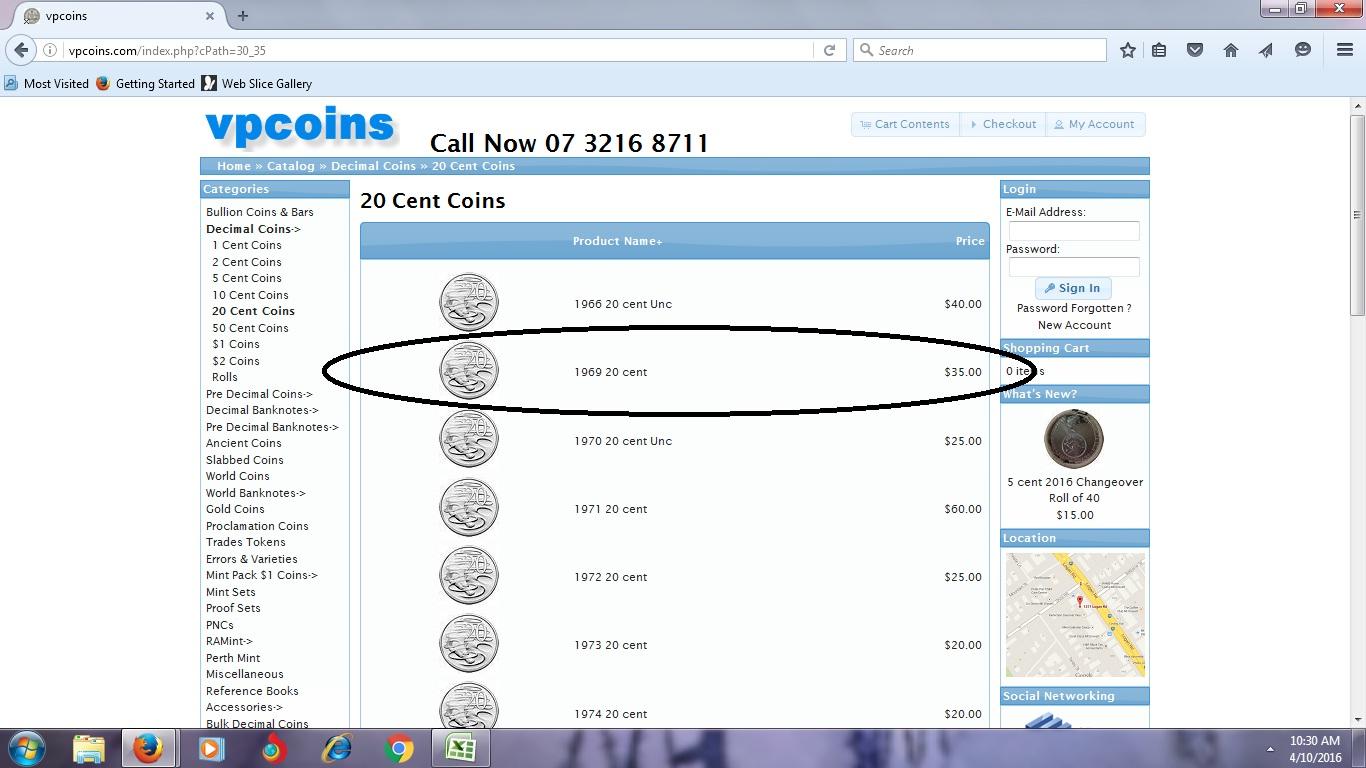Go to the Firefox home page icon
Viewport: 1366px width, 768px height.
[1231, 50]
